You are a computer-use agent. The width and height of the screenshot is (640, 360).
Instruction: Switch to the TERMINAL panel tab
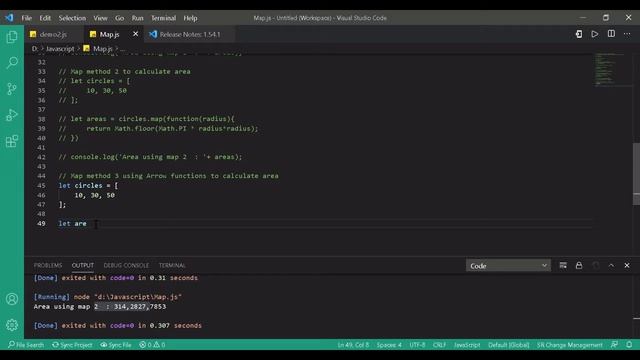172,265
